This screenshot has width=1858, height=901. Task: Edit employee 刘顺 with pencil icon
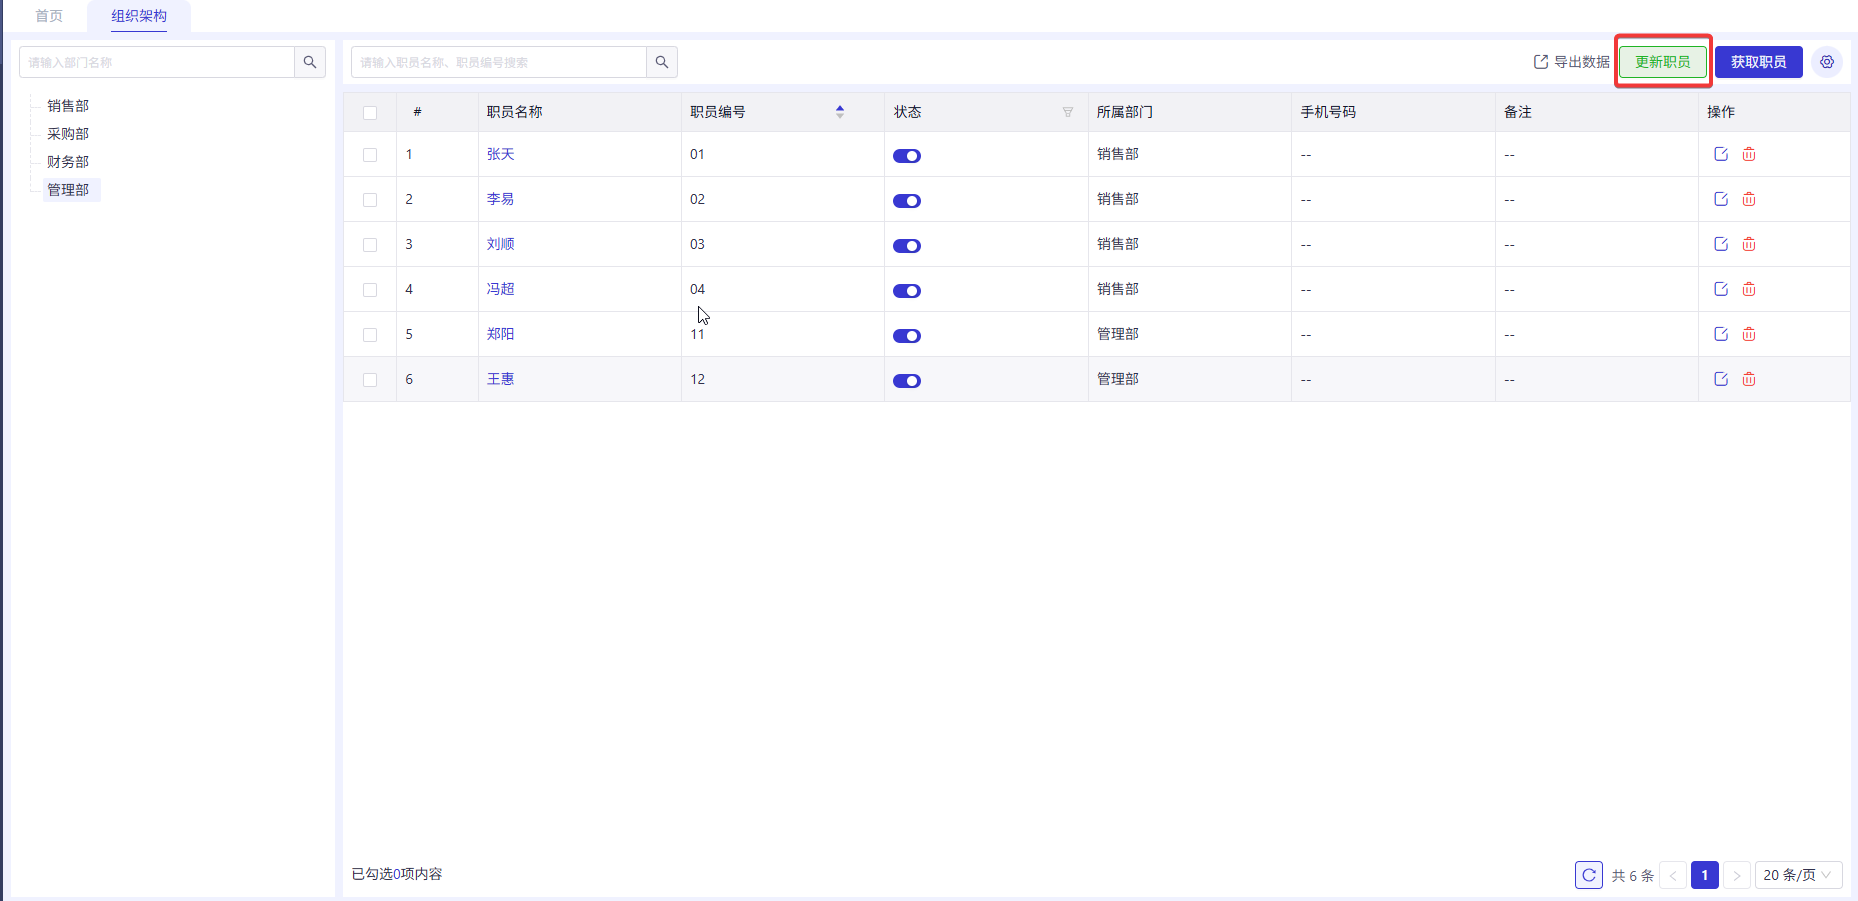[1721, 244]
